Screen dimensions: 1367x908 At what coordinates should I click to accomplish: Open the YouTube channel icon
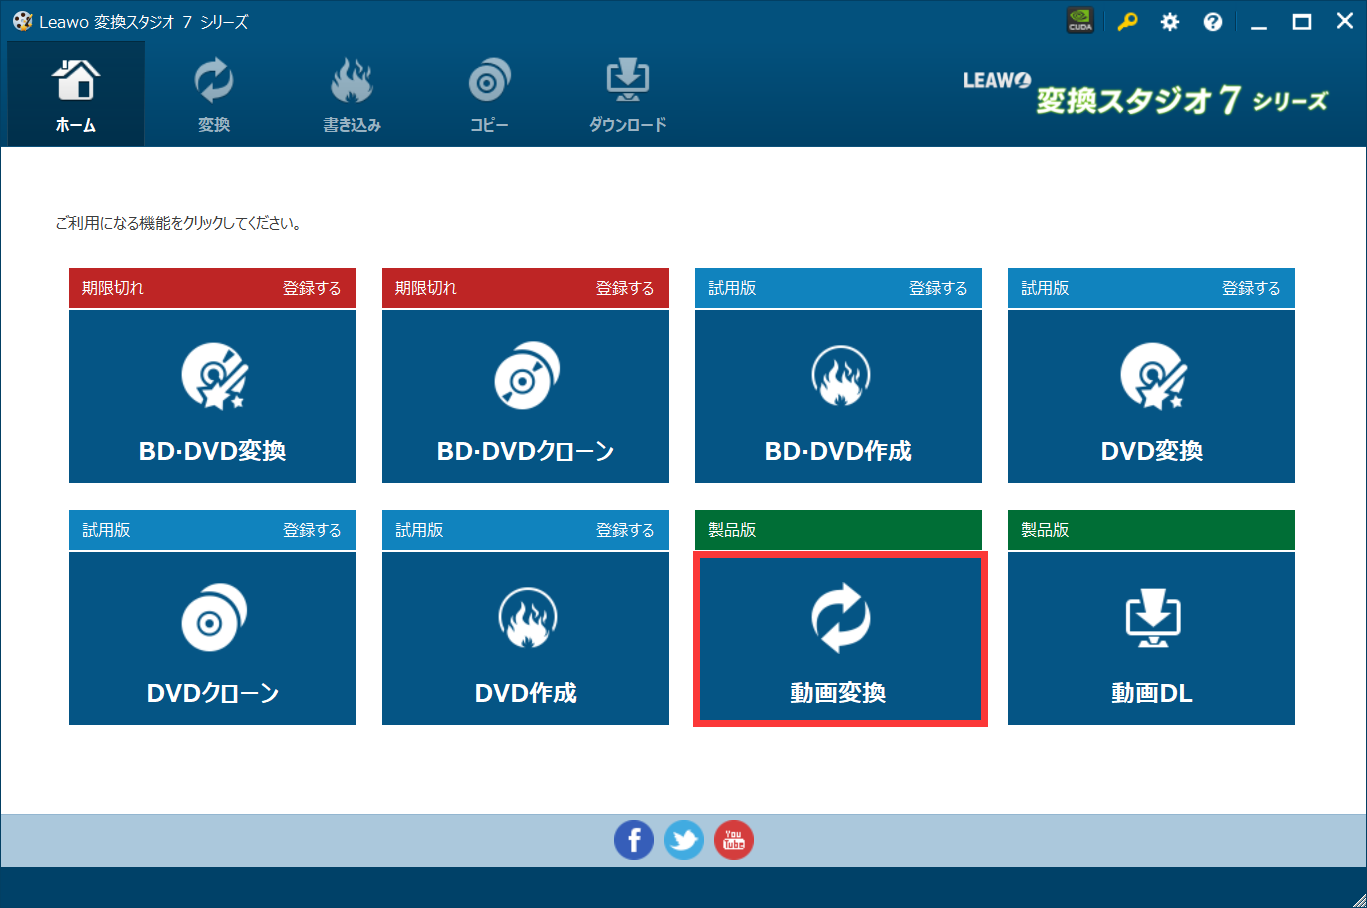[x=734, y=841]
